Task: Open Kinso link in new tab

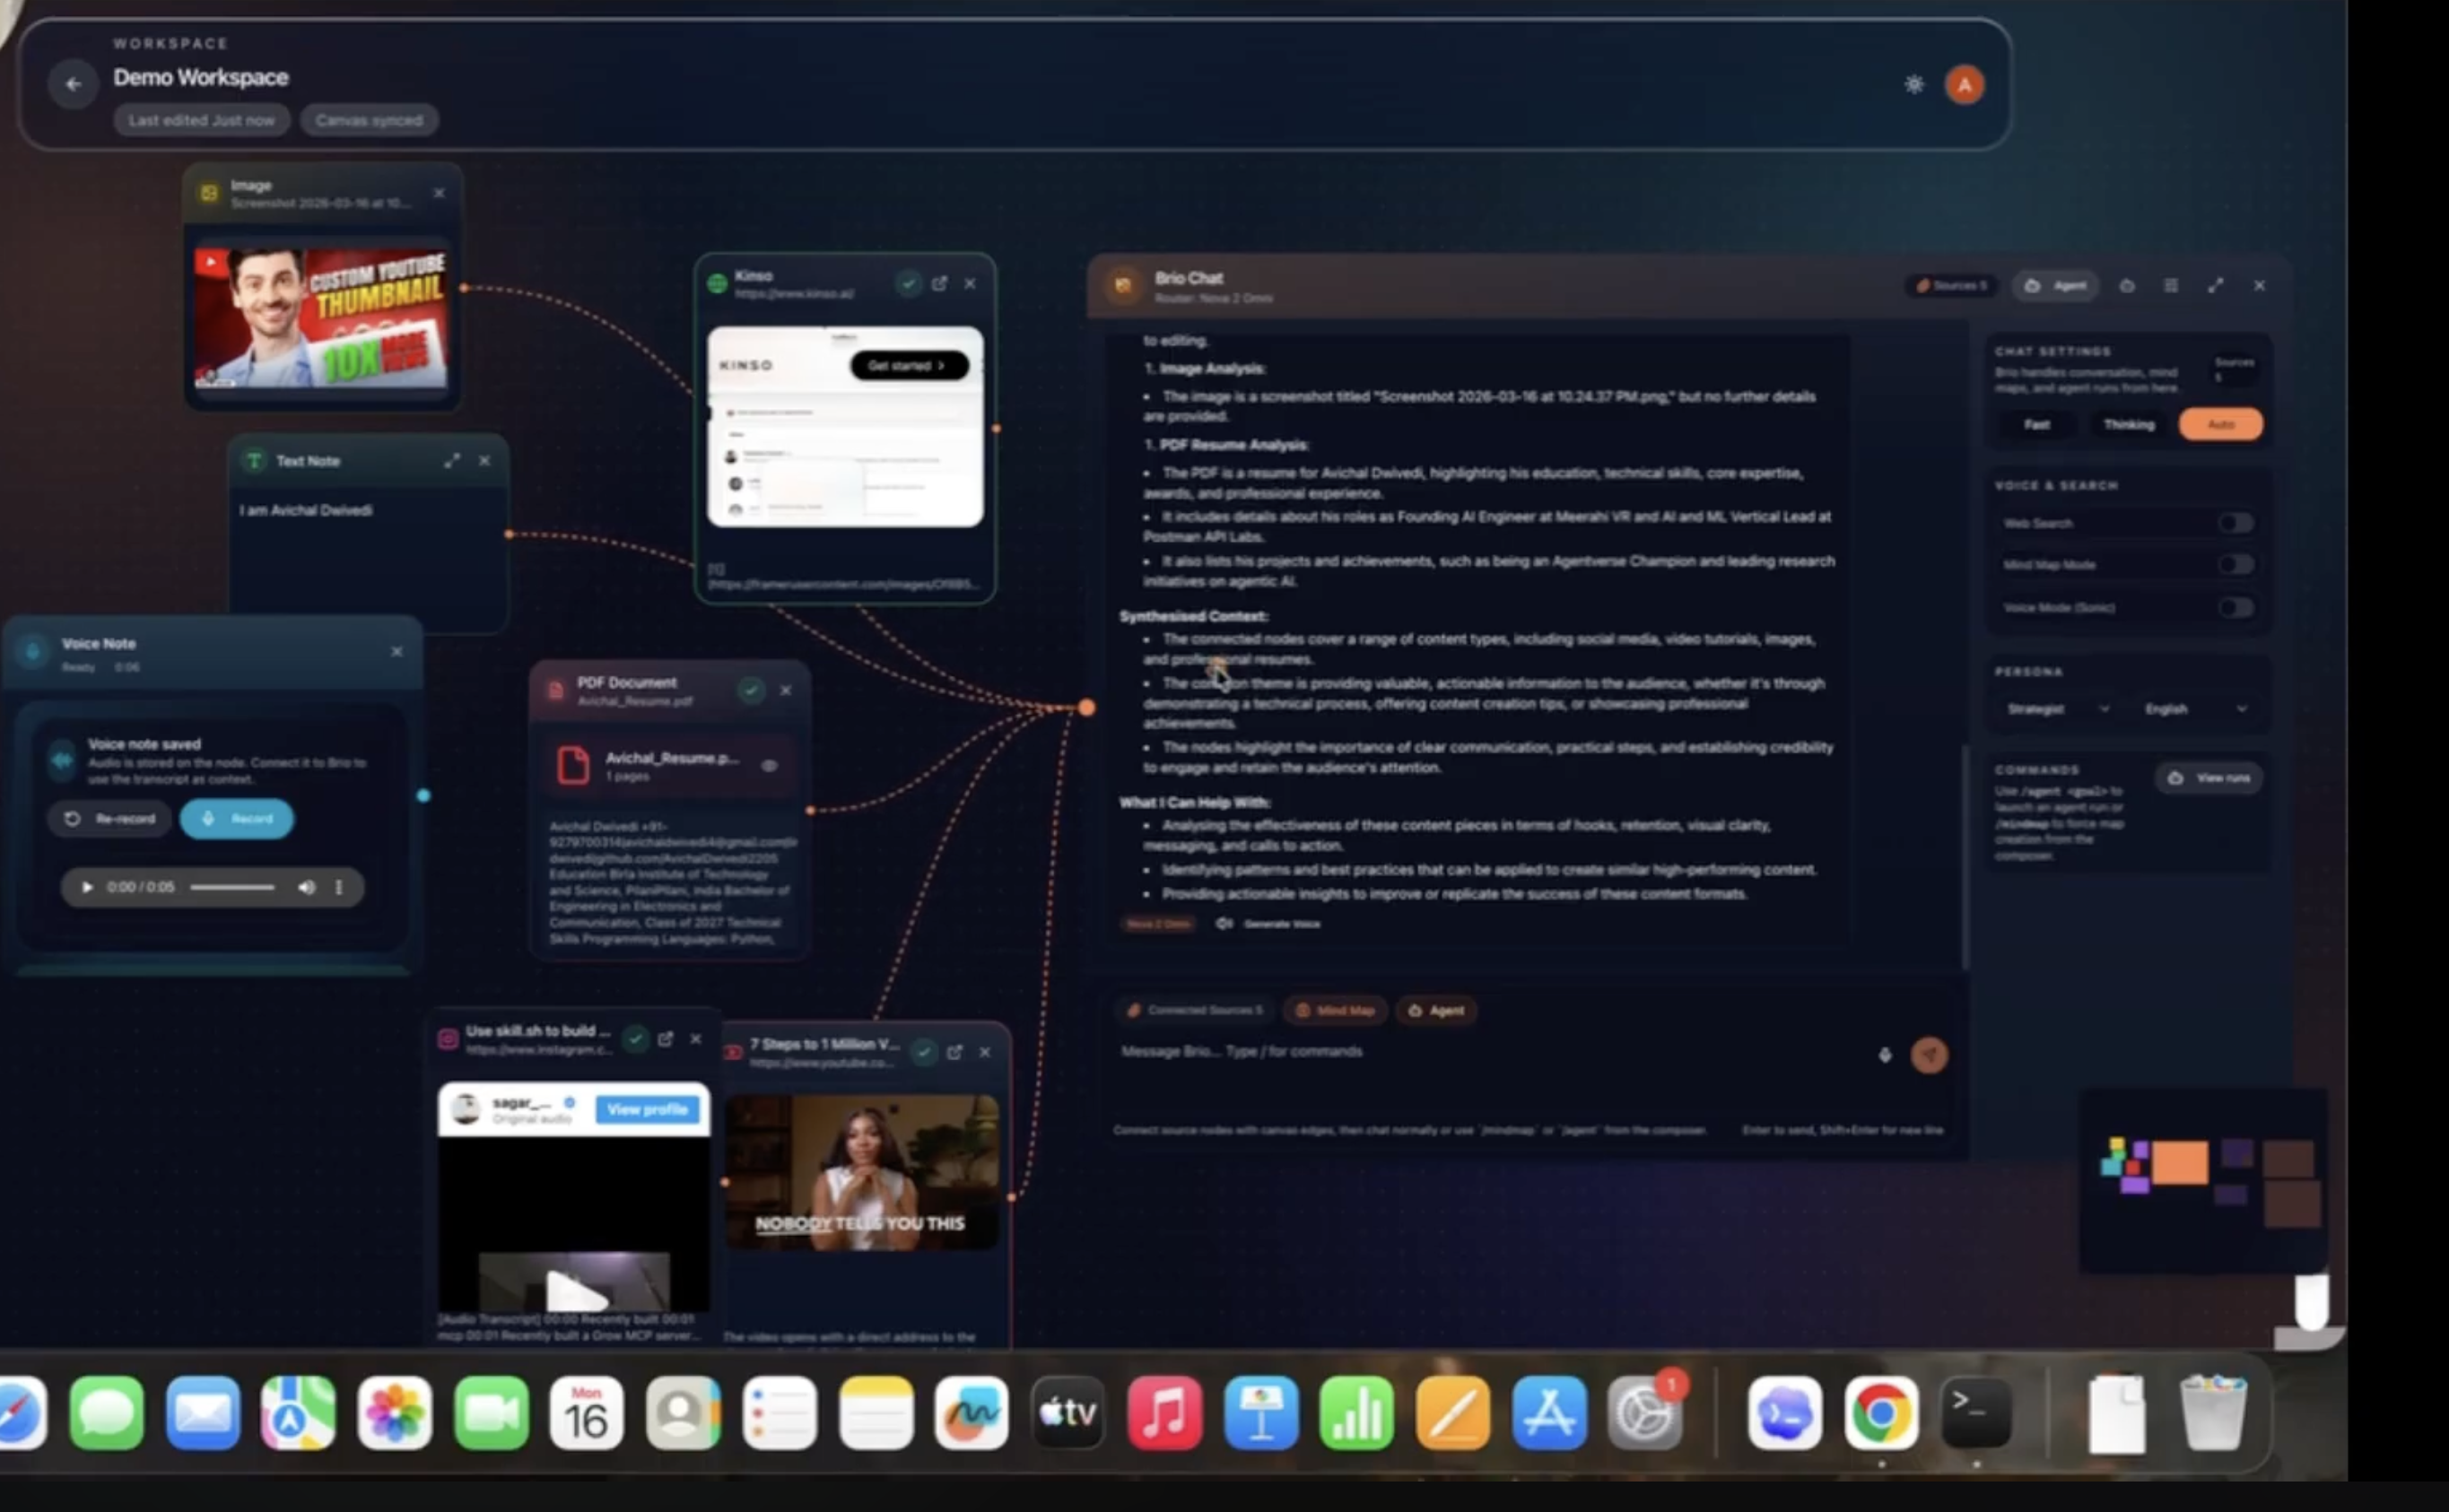Action: click(939, 284)
